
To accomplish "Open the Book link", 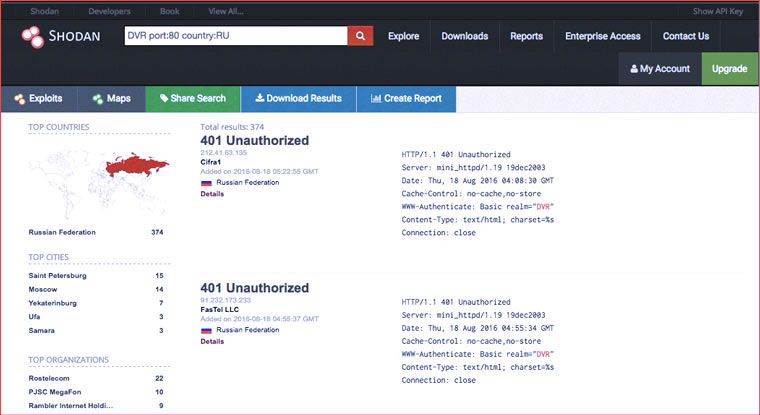I will pyautogui.click(x=170, y=11).
